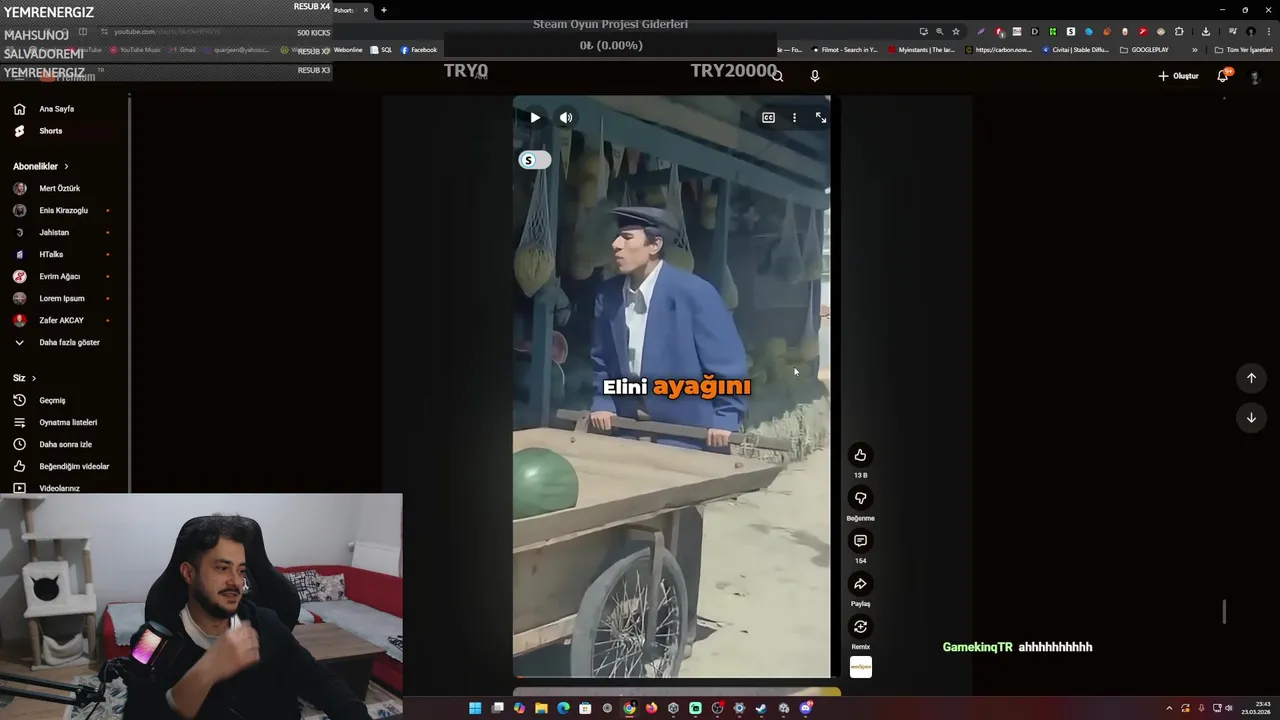Screen dimensions: 1280x720
Task: Open the SQL bookmark
Action: point(381,50)
